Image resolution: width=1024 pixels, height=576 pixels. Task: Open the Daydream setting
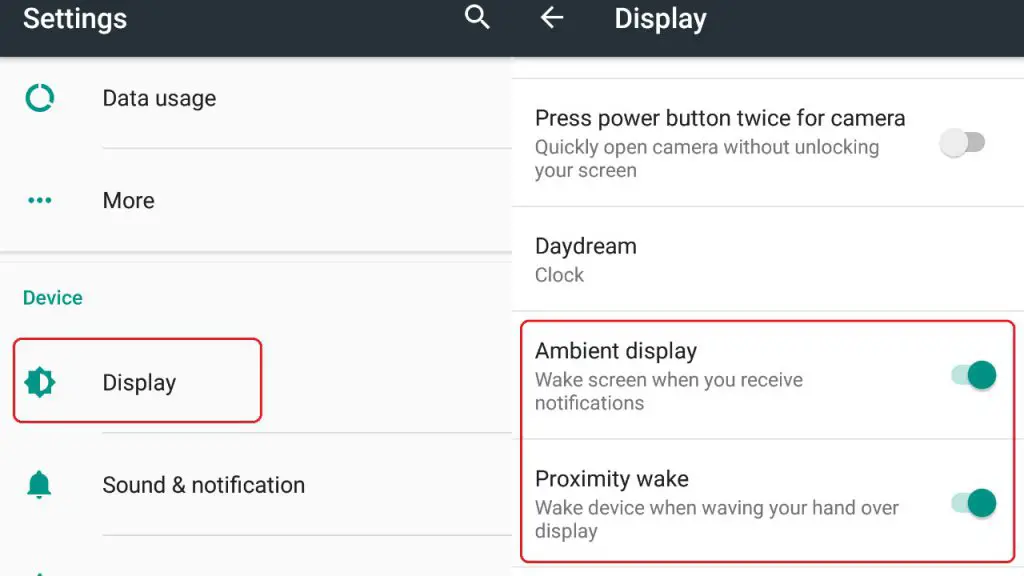[768, 259]
